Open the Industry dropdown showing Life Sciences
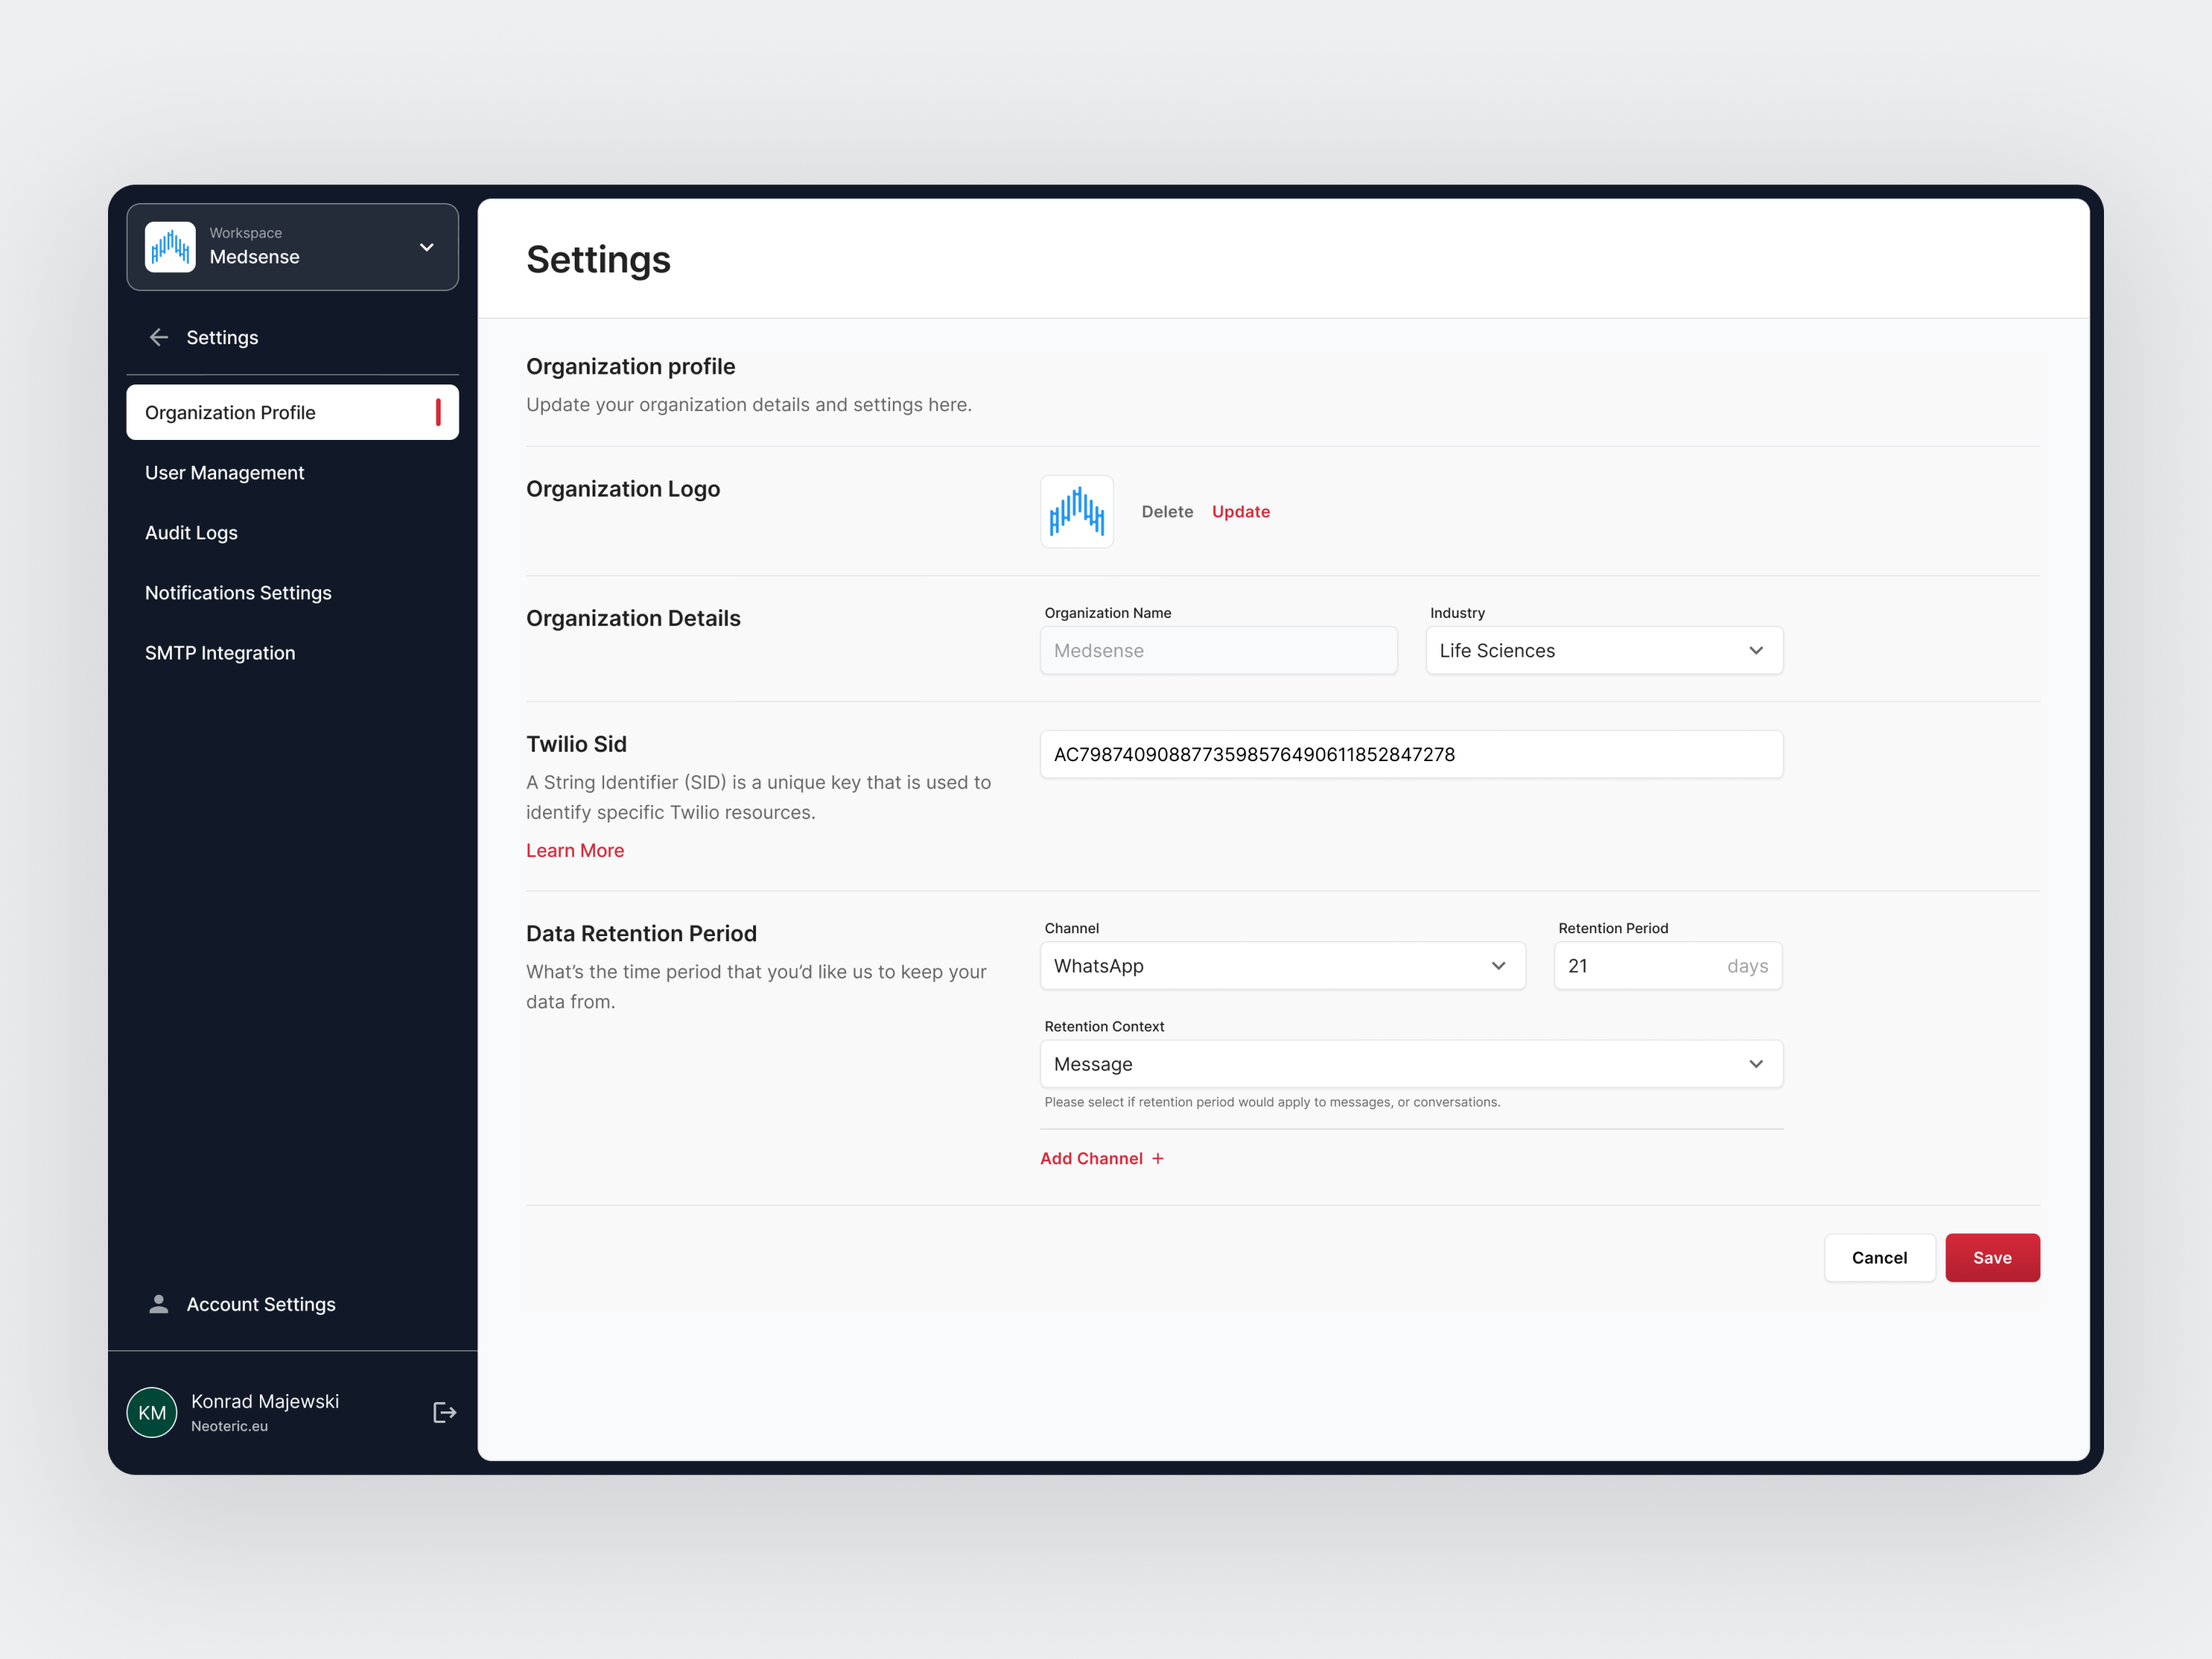Viewport: 2212px width, 1659px height. 1603,650
